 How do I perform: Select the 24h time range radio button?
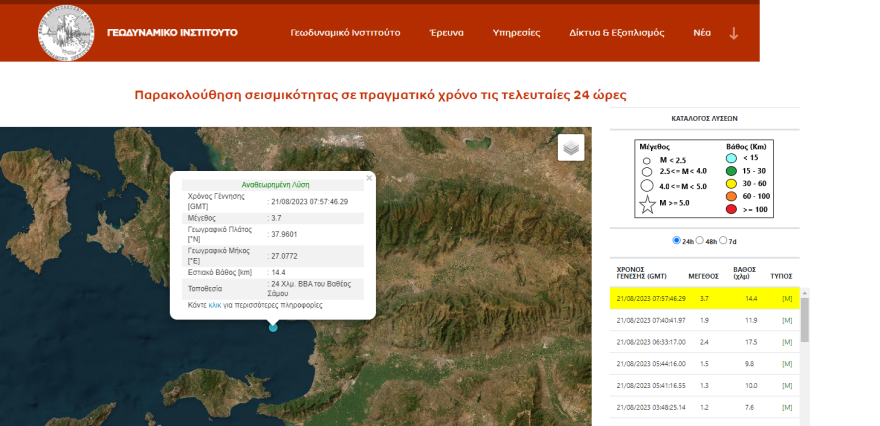676,240
